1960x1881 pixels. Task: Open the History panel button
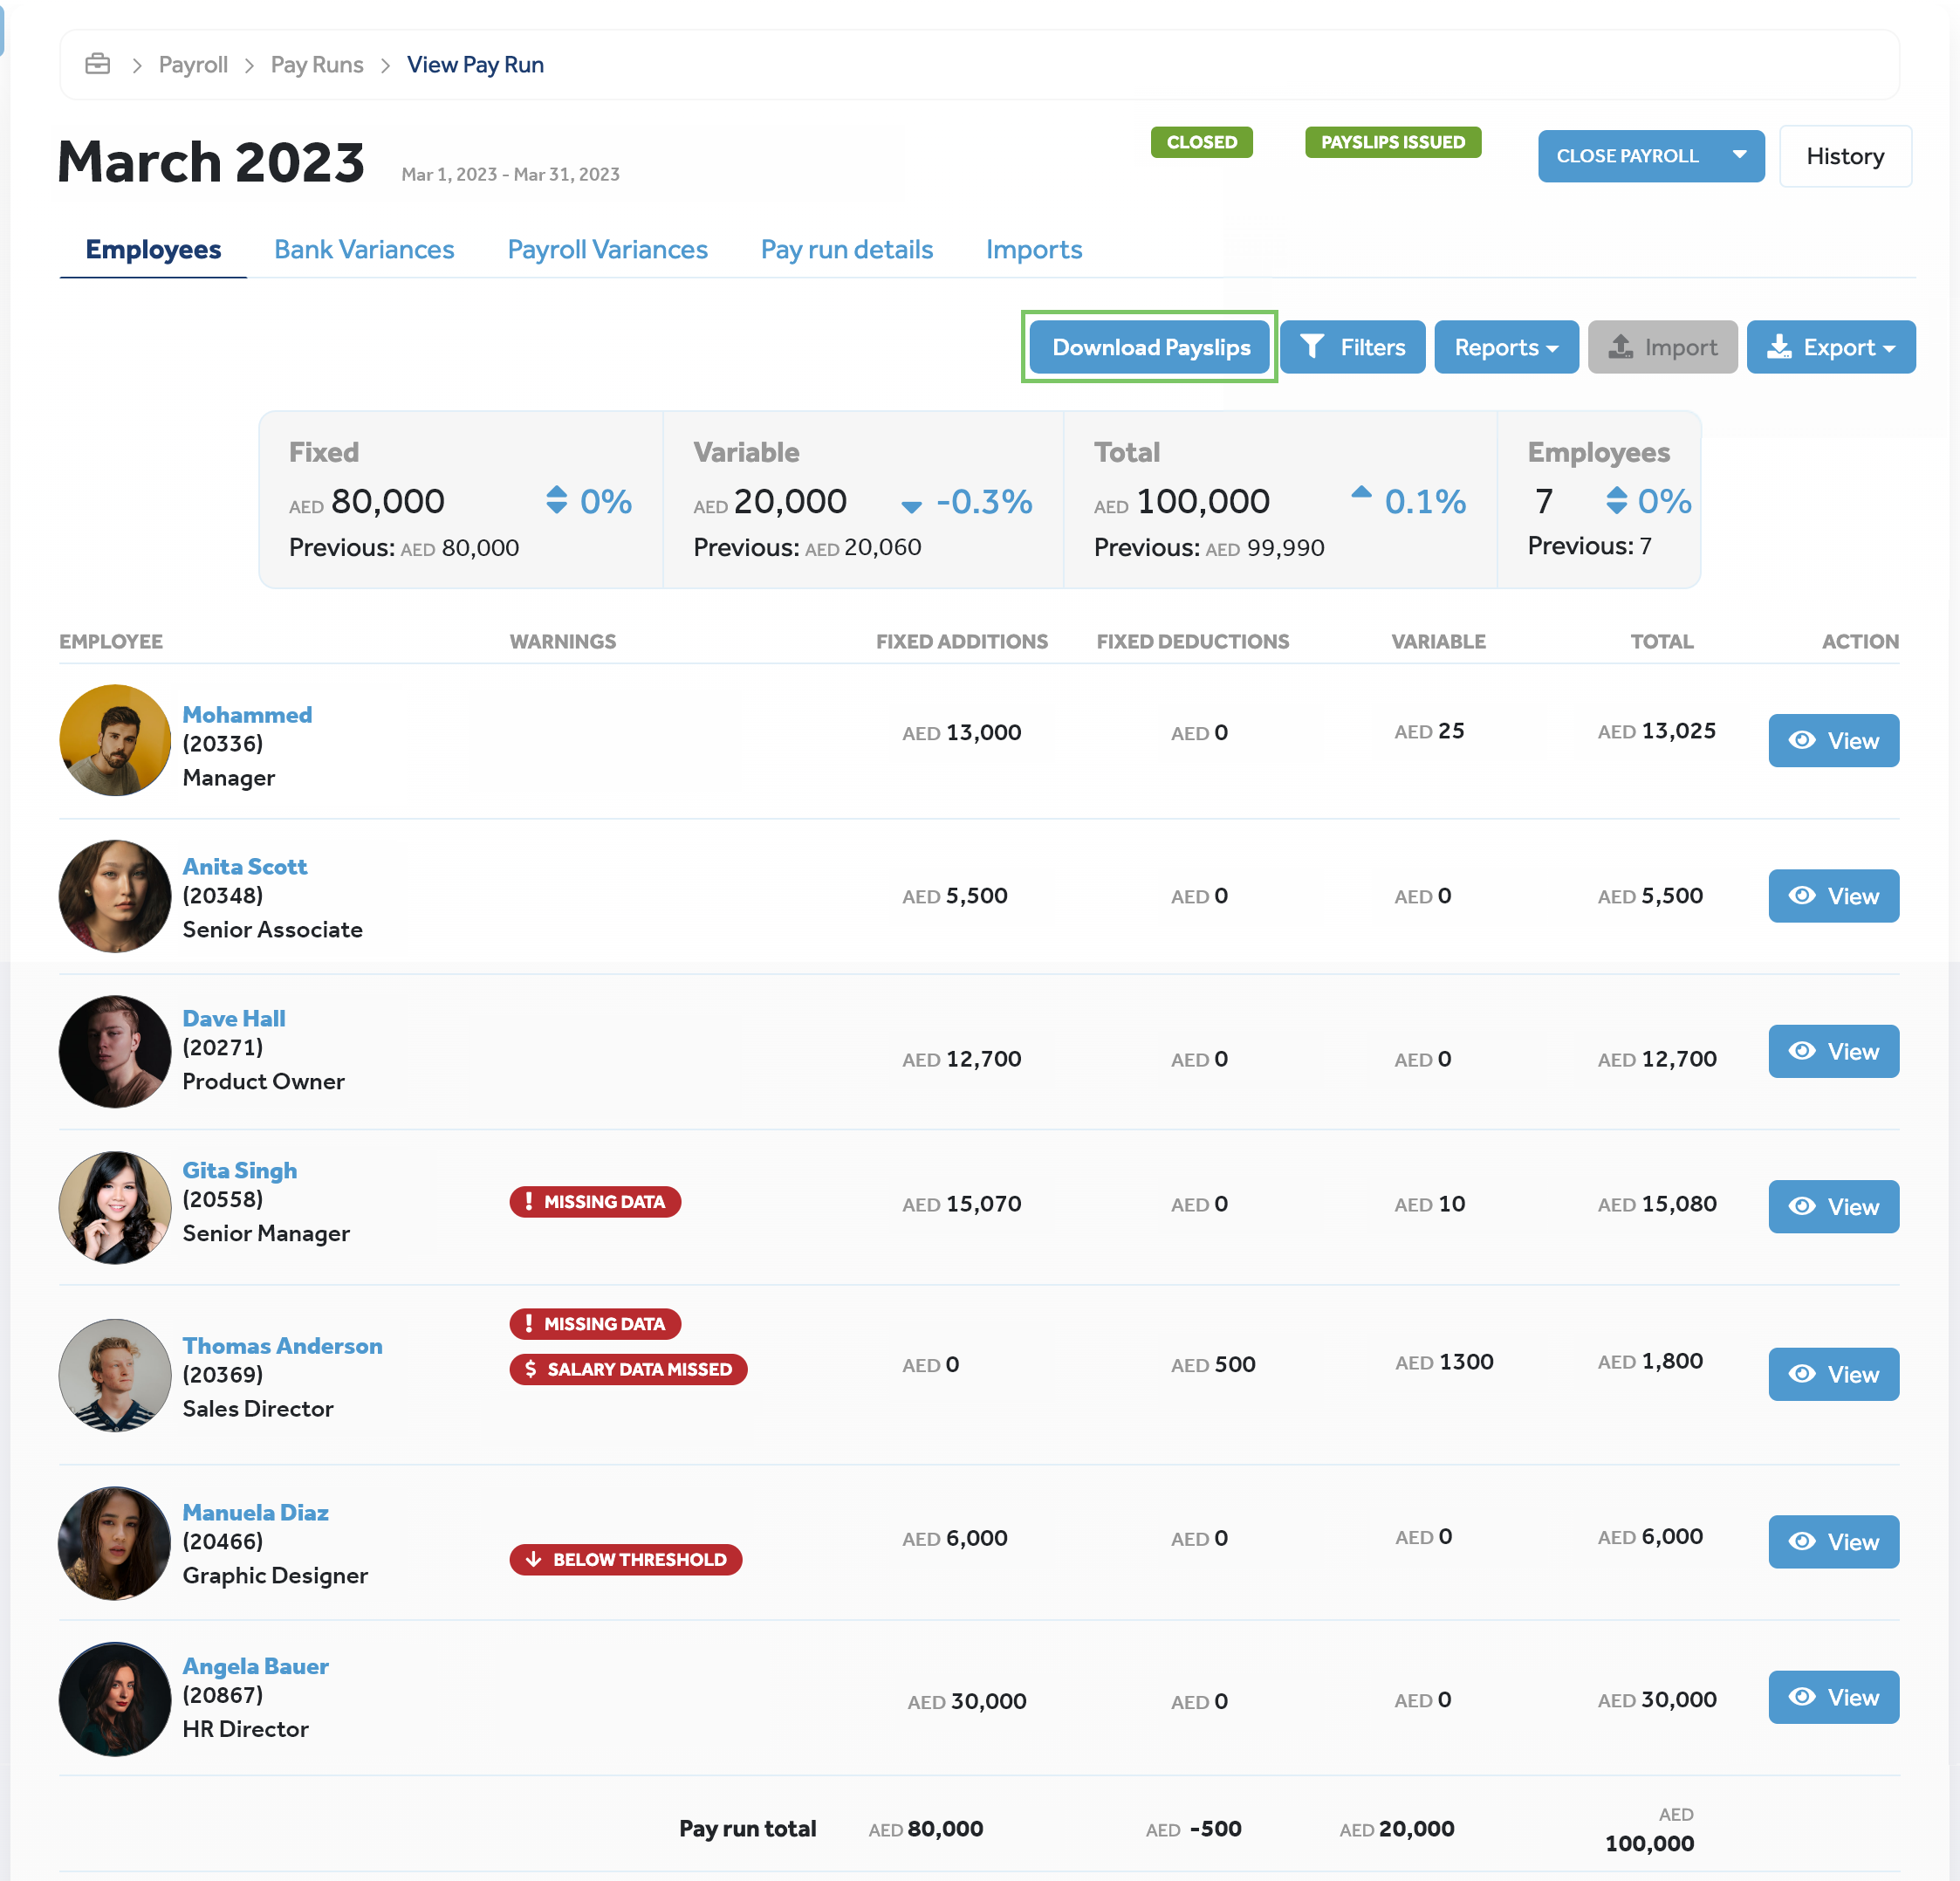click(1844, 156)
